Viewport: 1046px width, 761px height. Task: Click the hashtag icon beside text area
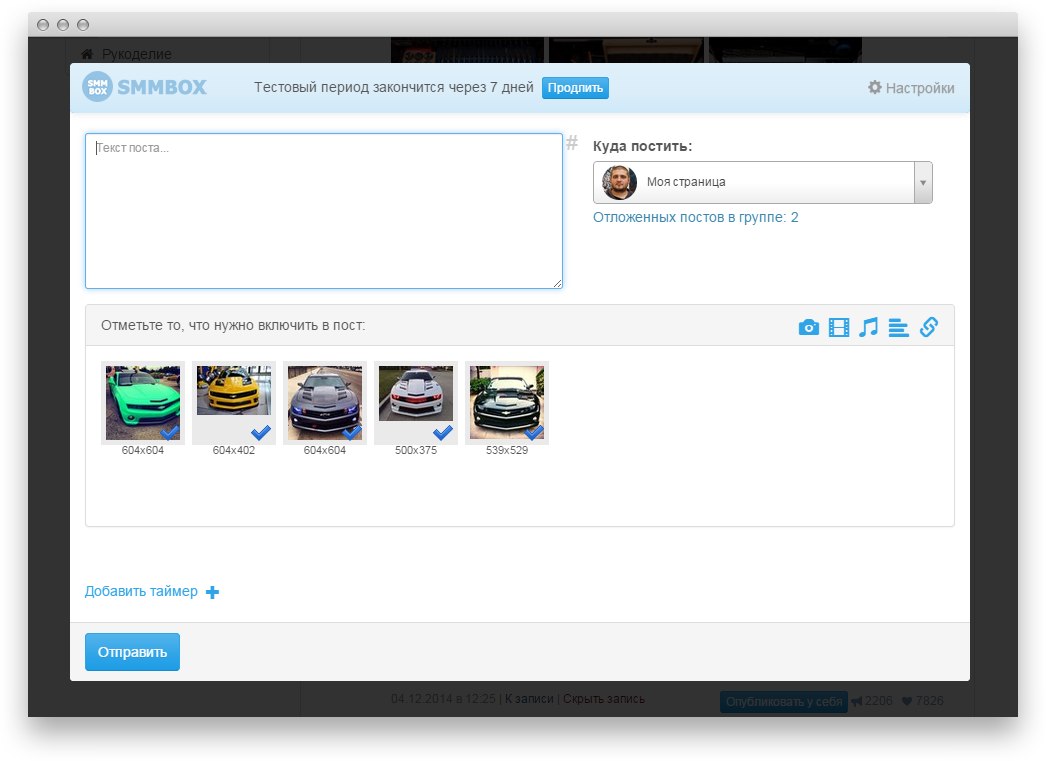(x=572, y=143)
